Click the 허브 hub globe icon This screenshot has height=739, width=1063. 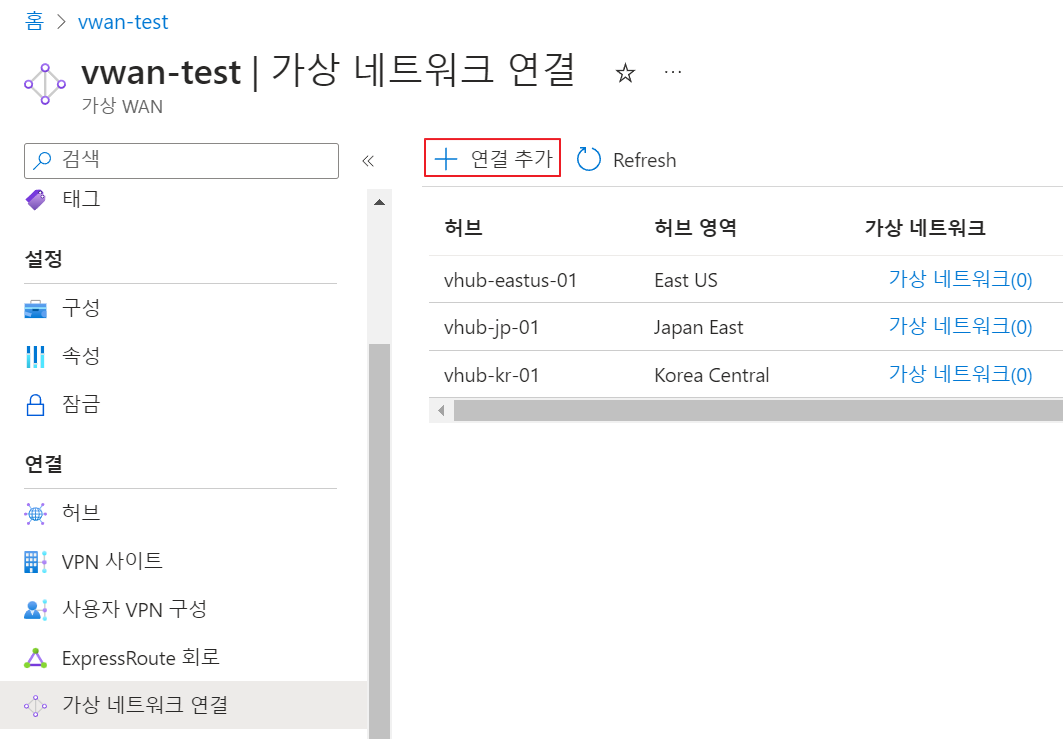click(35, 514)
